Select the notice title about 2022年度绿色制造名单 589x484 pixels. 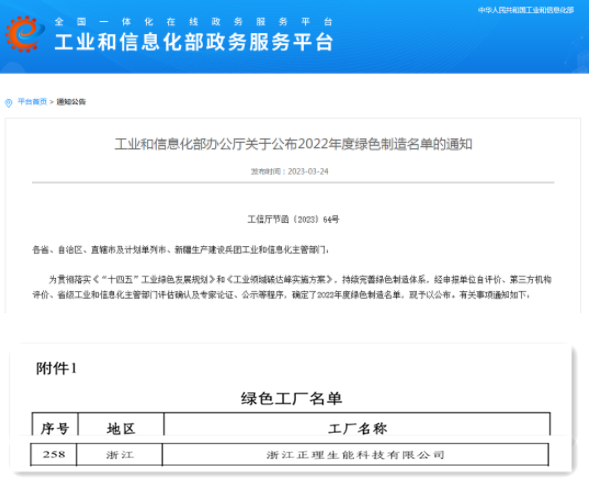click(293, 144)
